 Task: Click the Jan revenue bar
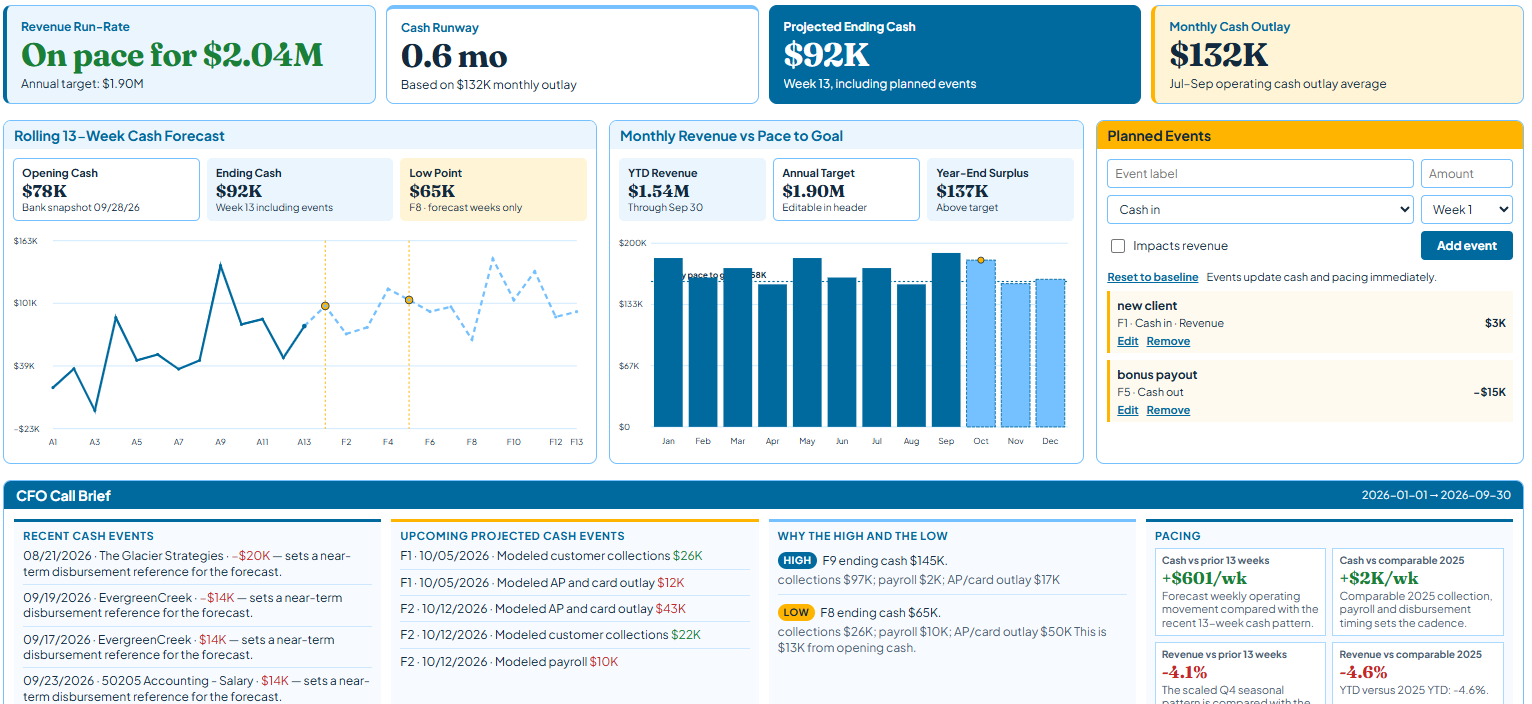668,343
